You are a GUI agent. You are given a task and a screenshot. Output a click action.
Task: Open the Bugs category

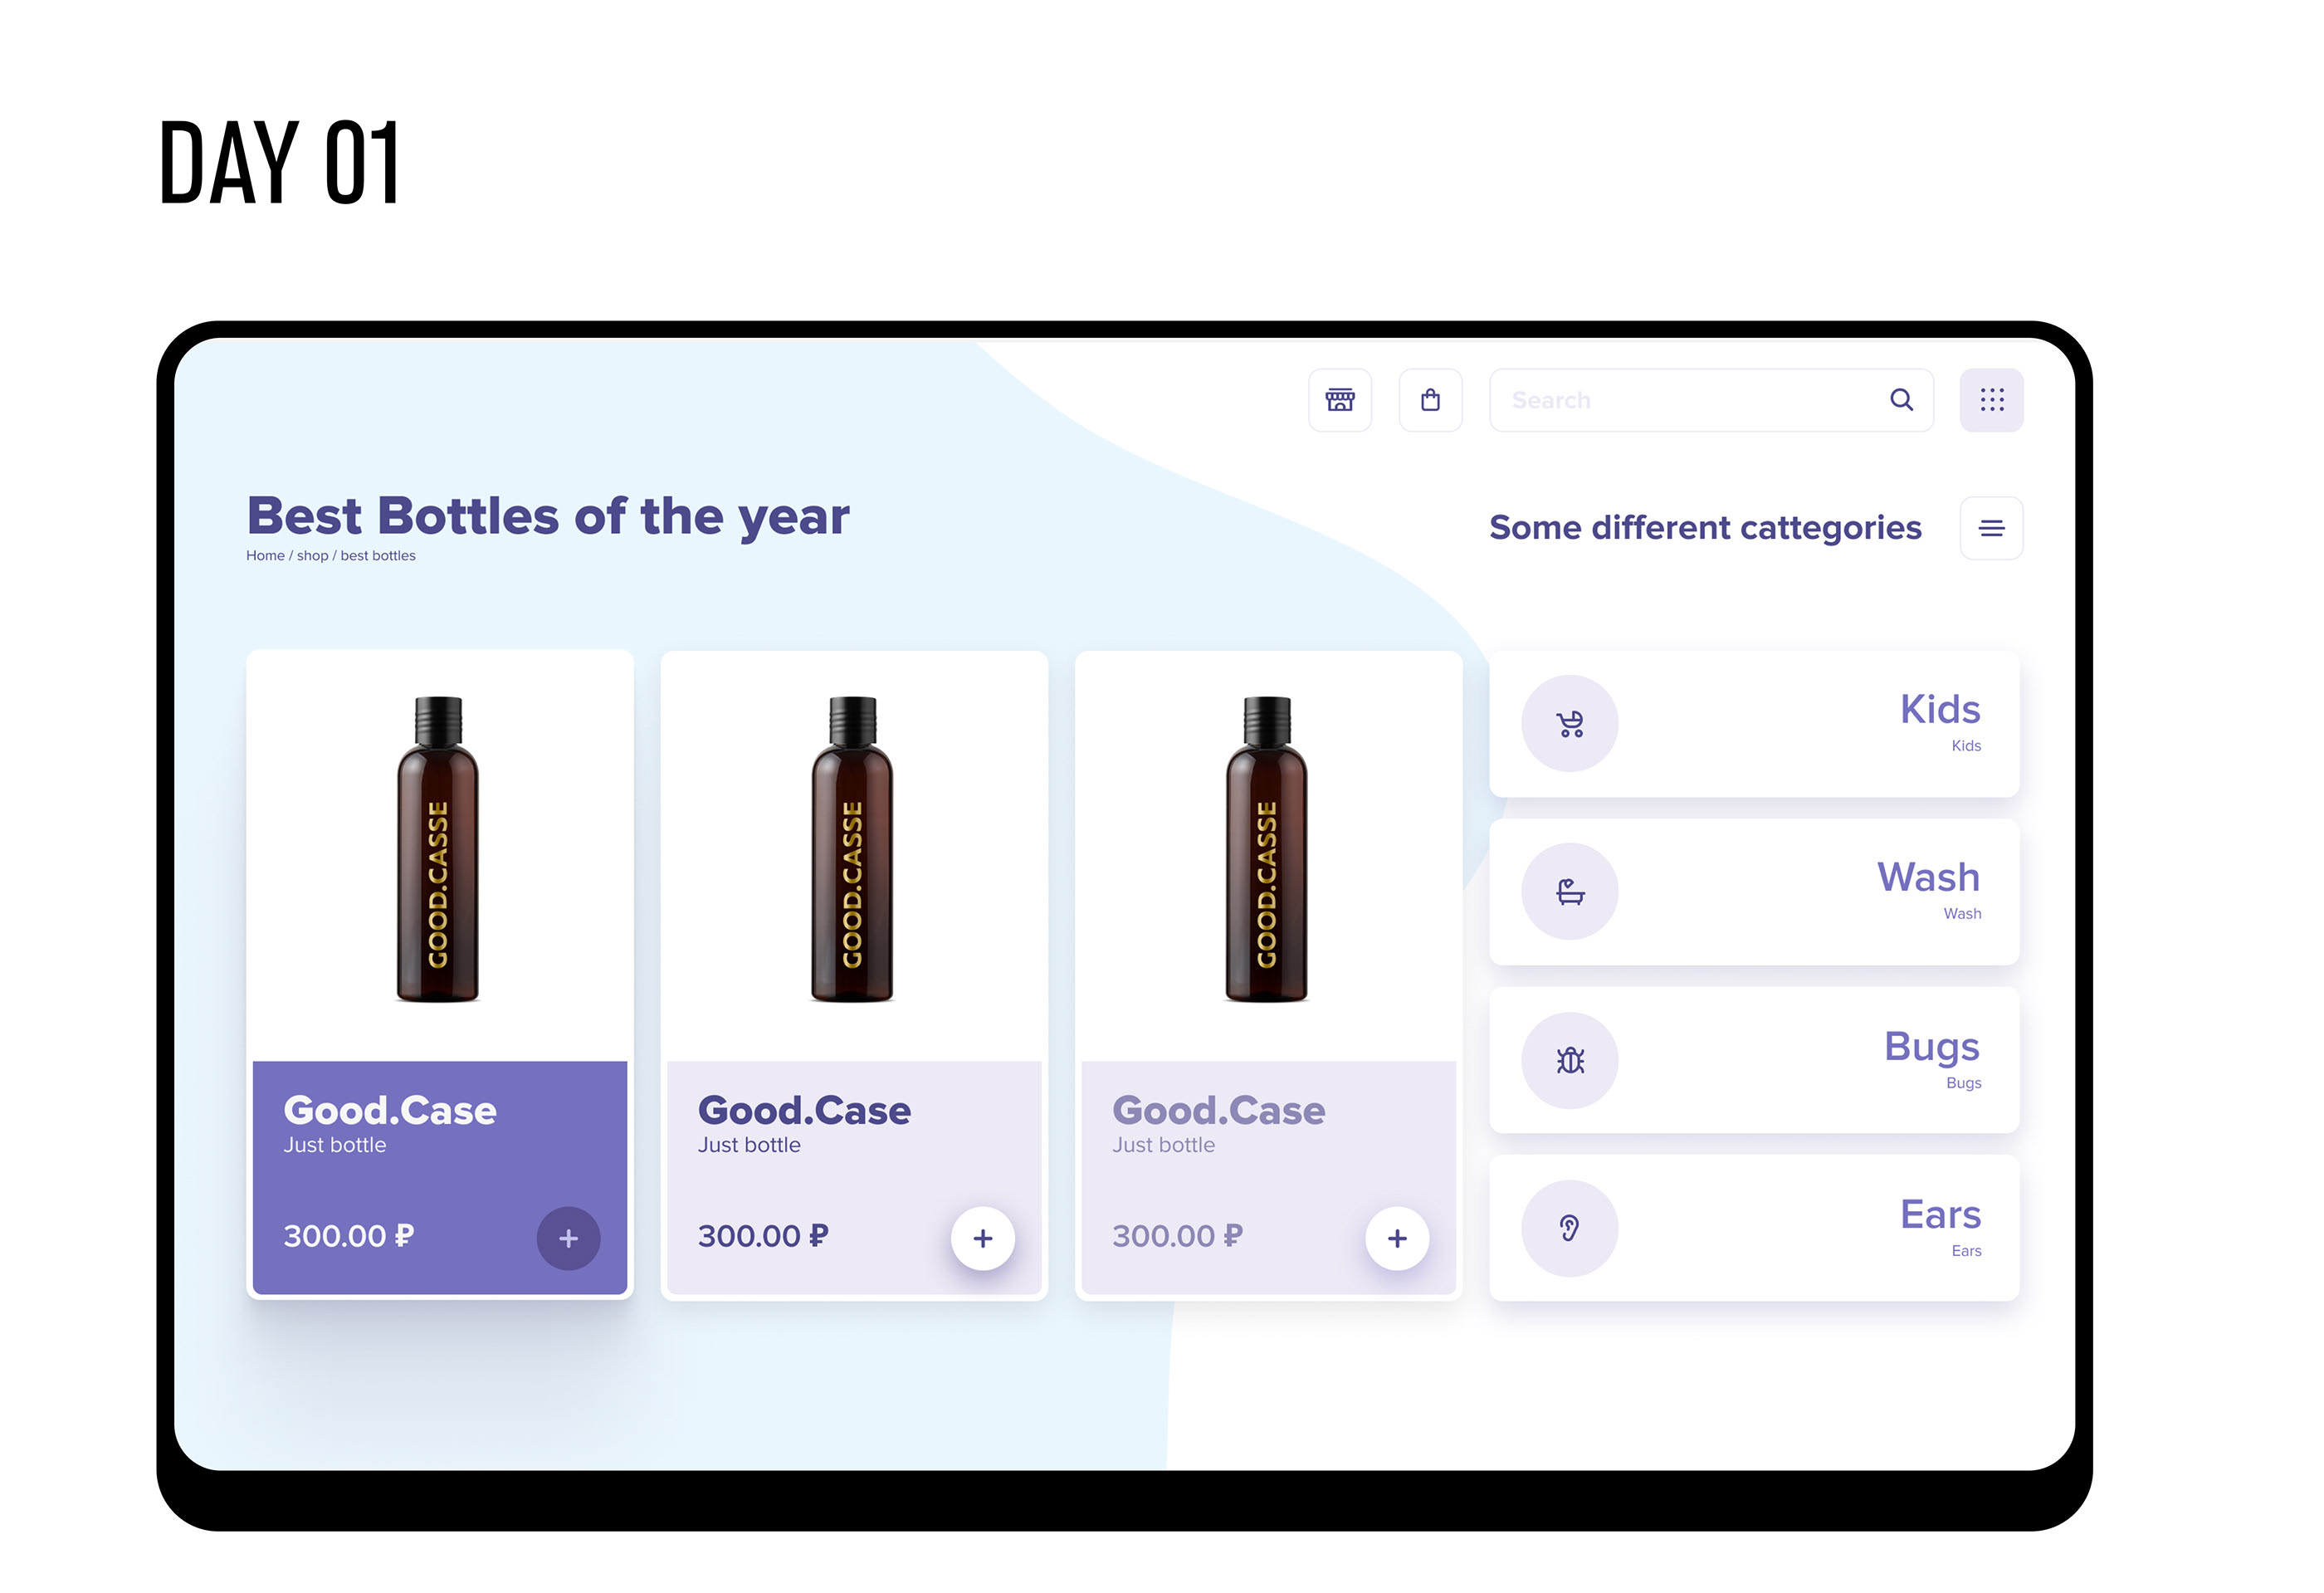(1931, 1047)
